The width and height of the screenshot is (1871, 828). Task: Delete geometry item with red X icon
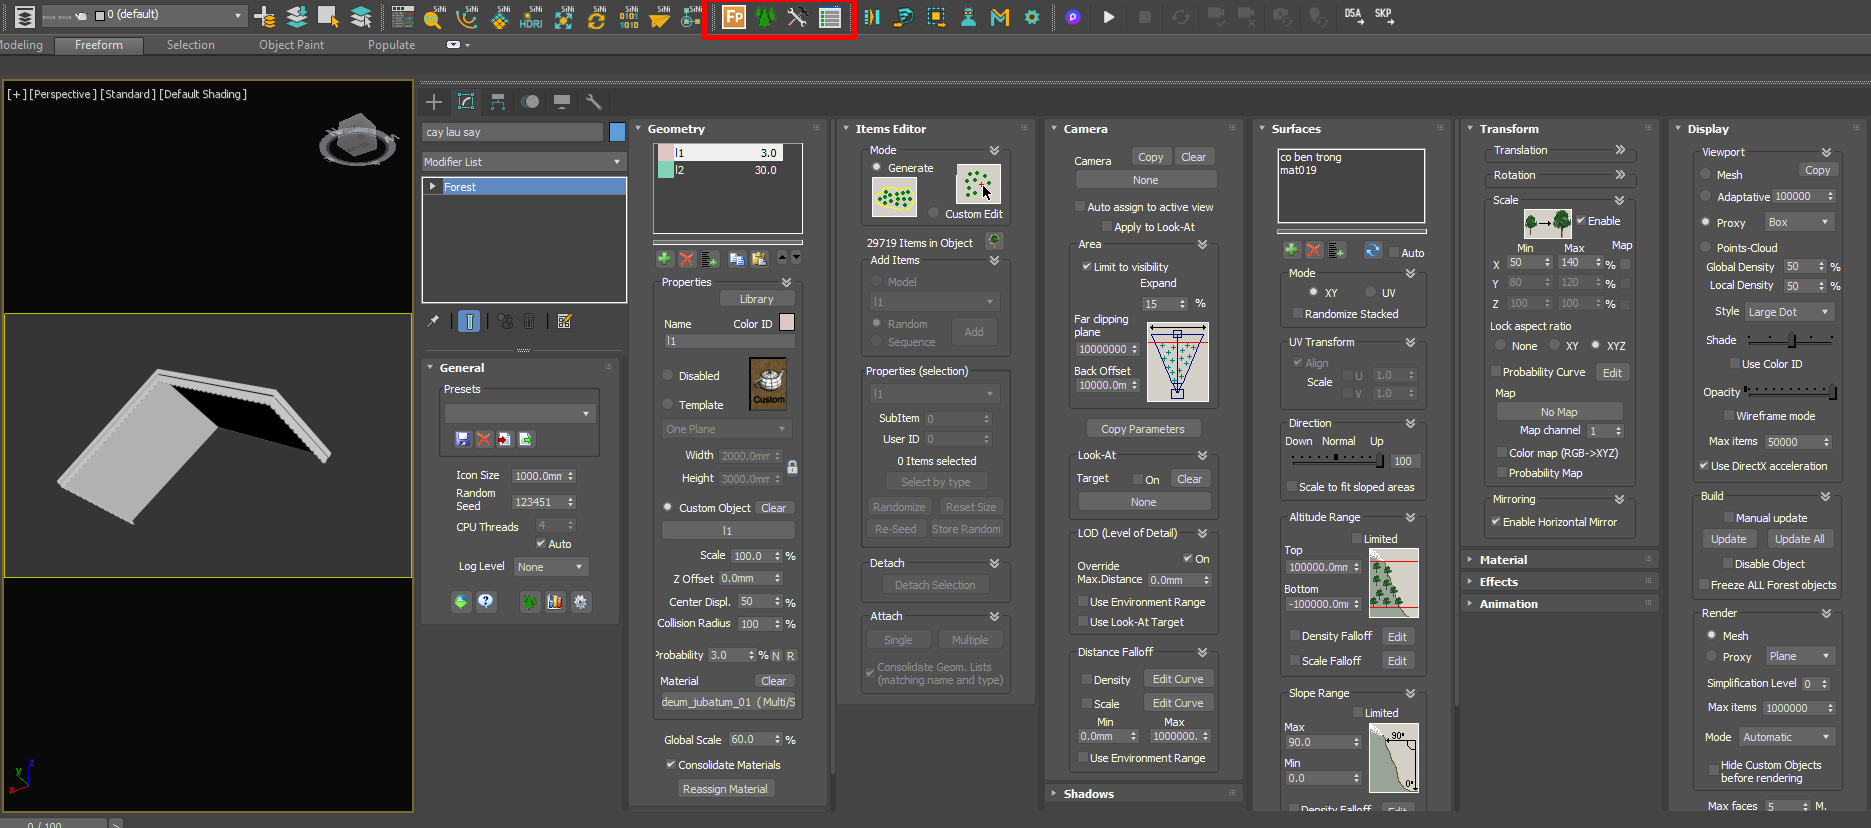[687, 259]
